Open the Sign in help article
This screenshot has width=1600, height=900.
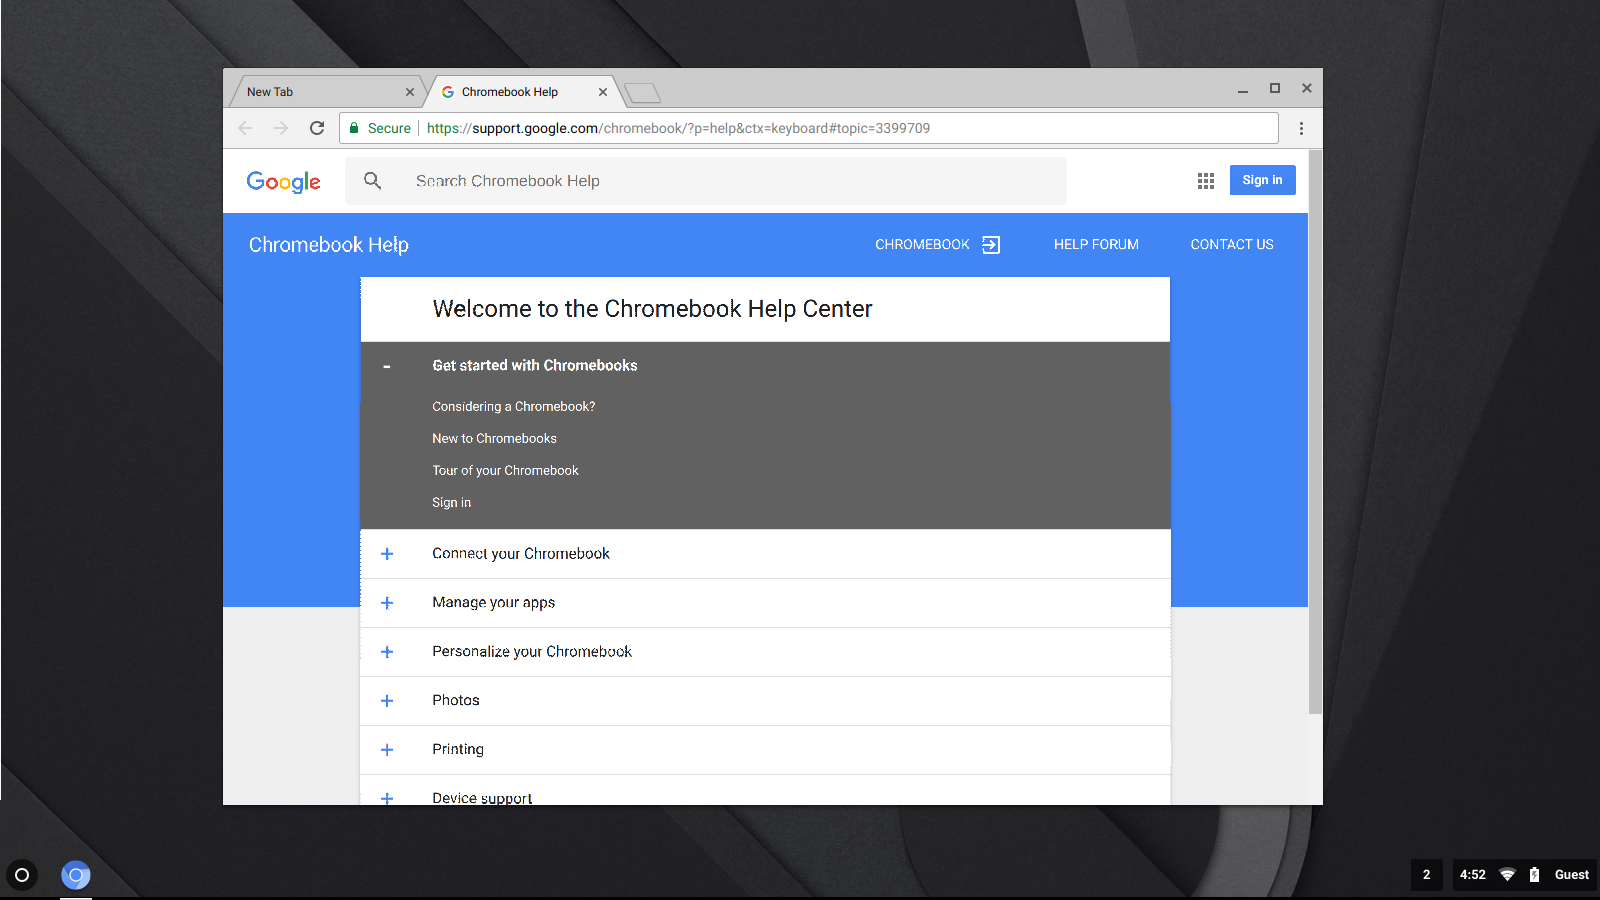pos(451,503)
